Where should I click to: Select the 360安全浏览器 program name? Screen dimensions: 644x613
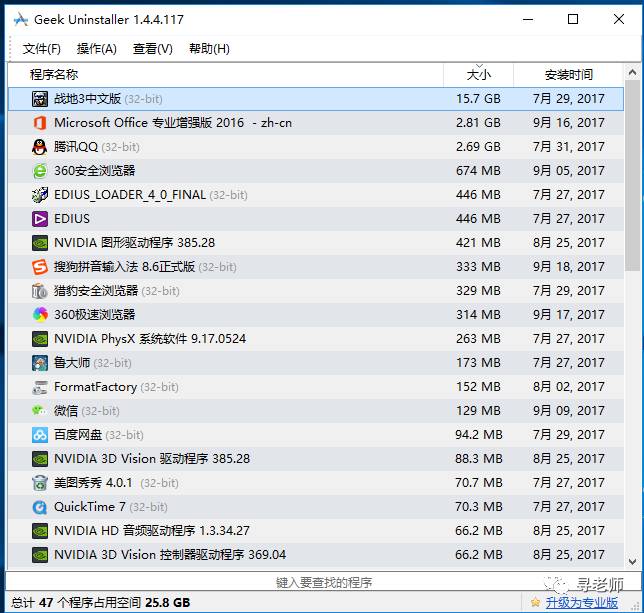coord(94,171)
